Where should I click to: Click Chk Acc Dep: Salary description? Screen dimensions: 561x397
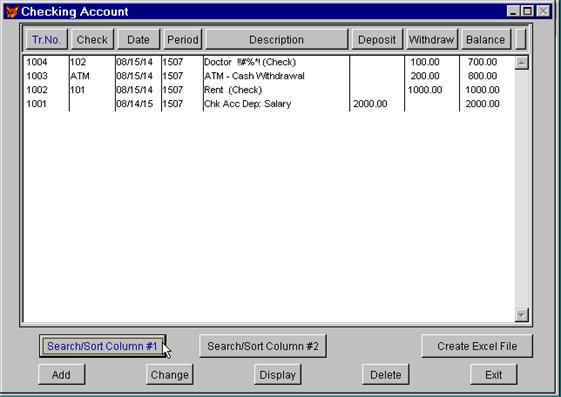coord(247,104)
